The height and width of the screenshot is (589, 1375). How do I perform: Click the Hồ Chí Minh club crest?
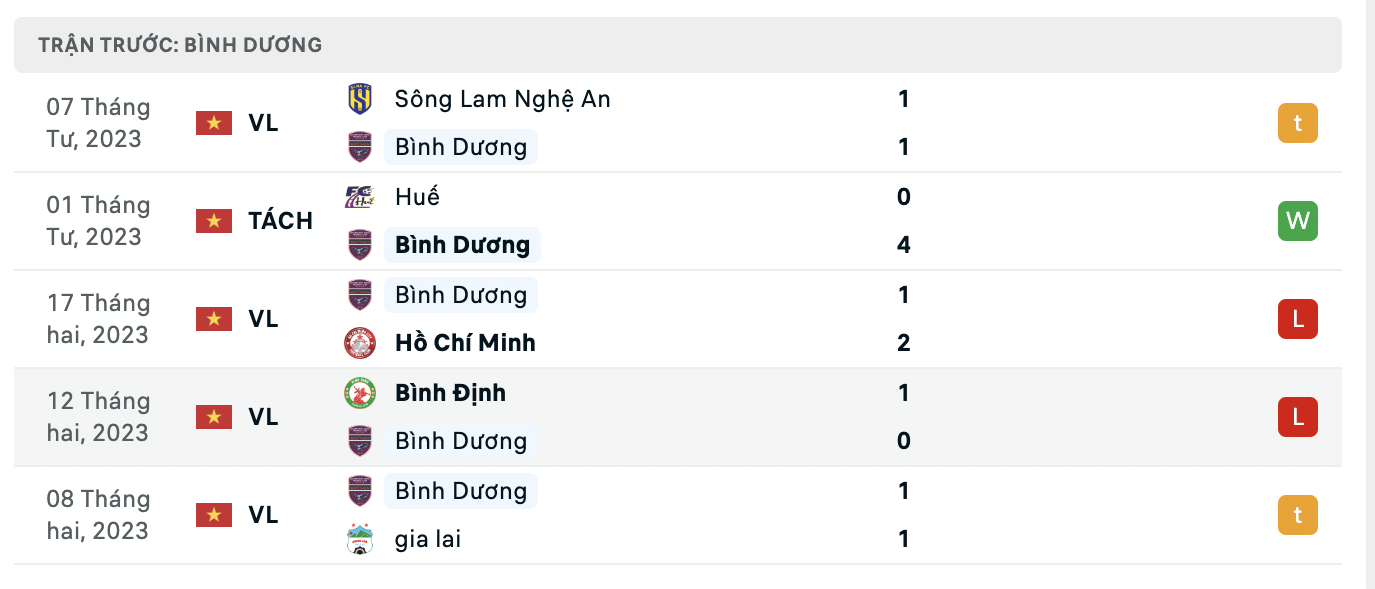pos(359,342)
